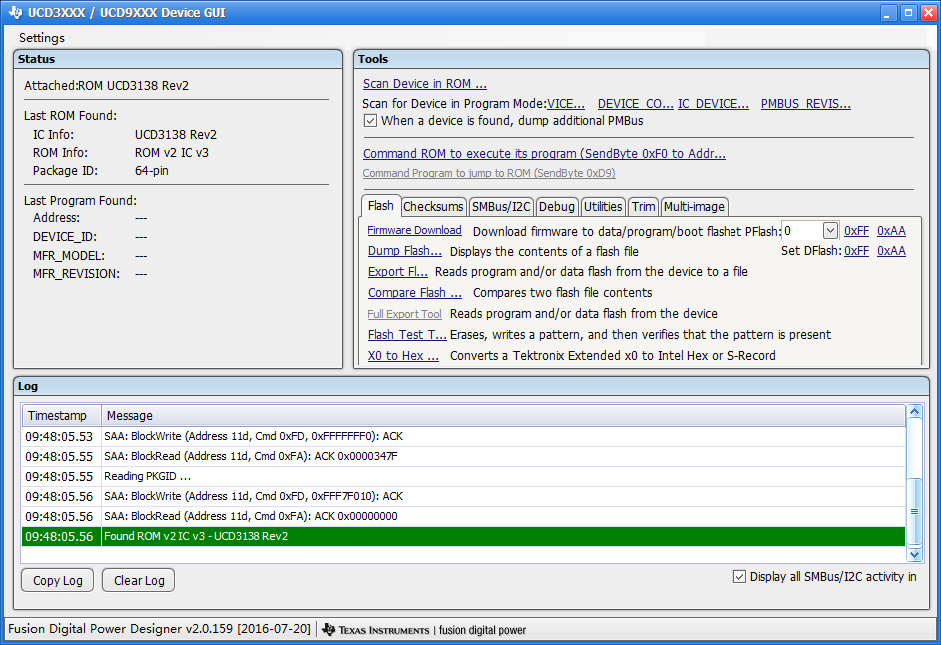Click the Set DFlash 0xAA link

pyautogui.click(x=891, y=251)
